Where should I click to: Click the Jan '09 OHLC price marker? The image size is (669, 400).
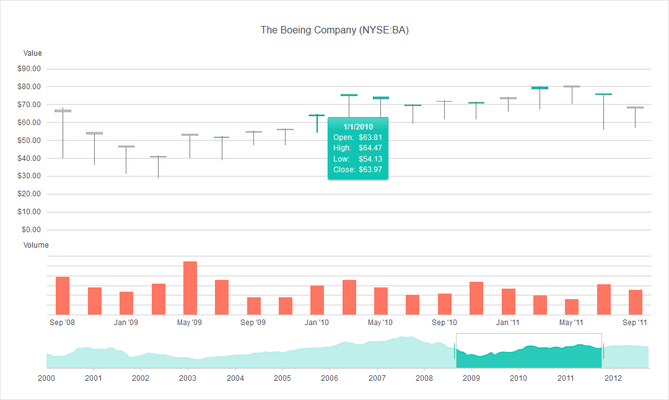tap(126, 159)
